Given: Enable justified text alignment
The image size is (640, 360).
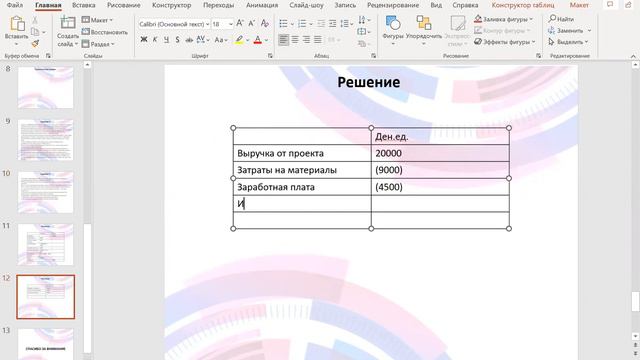Looking at the screenshot, I should 318,40.
